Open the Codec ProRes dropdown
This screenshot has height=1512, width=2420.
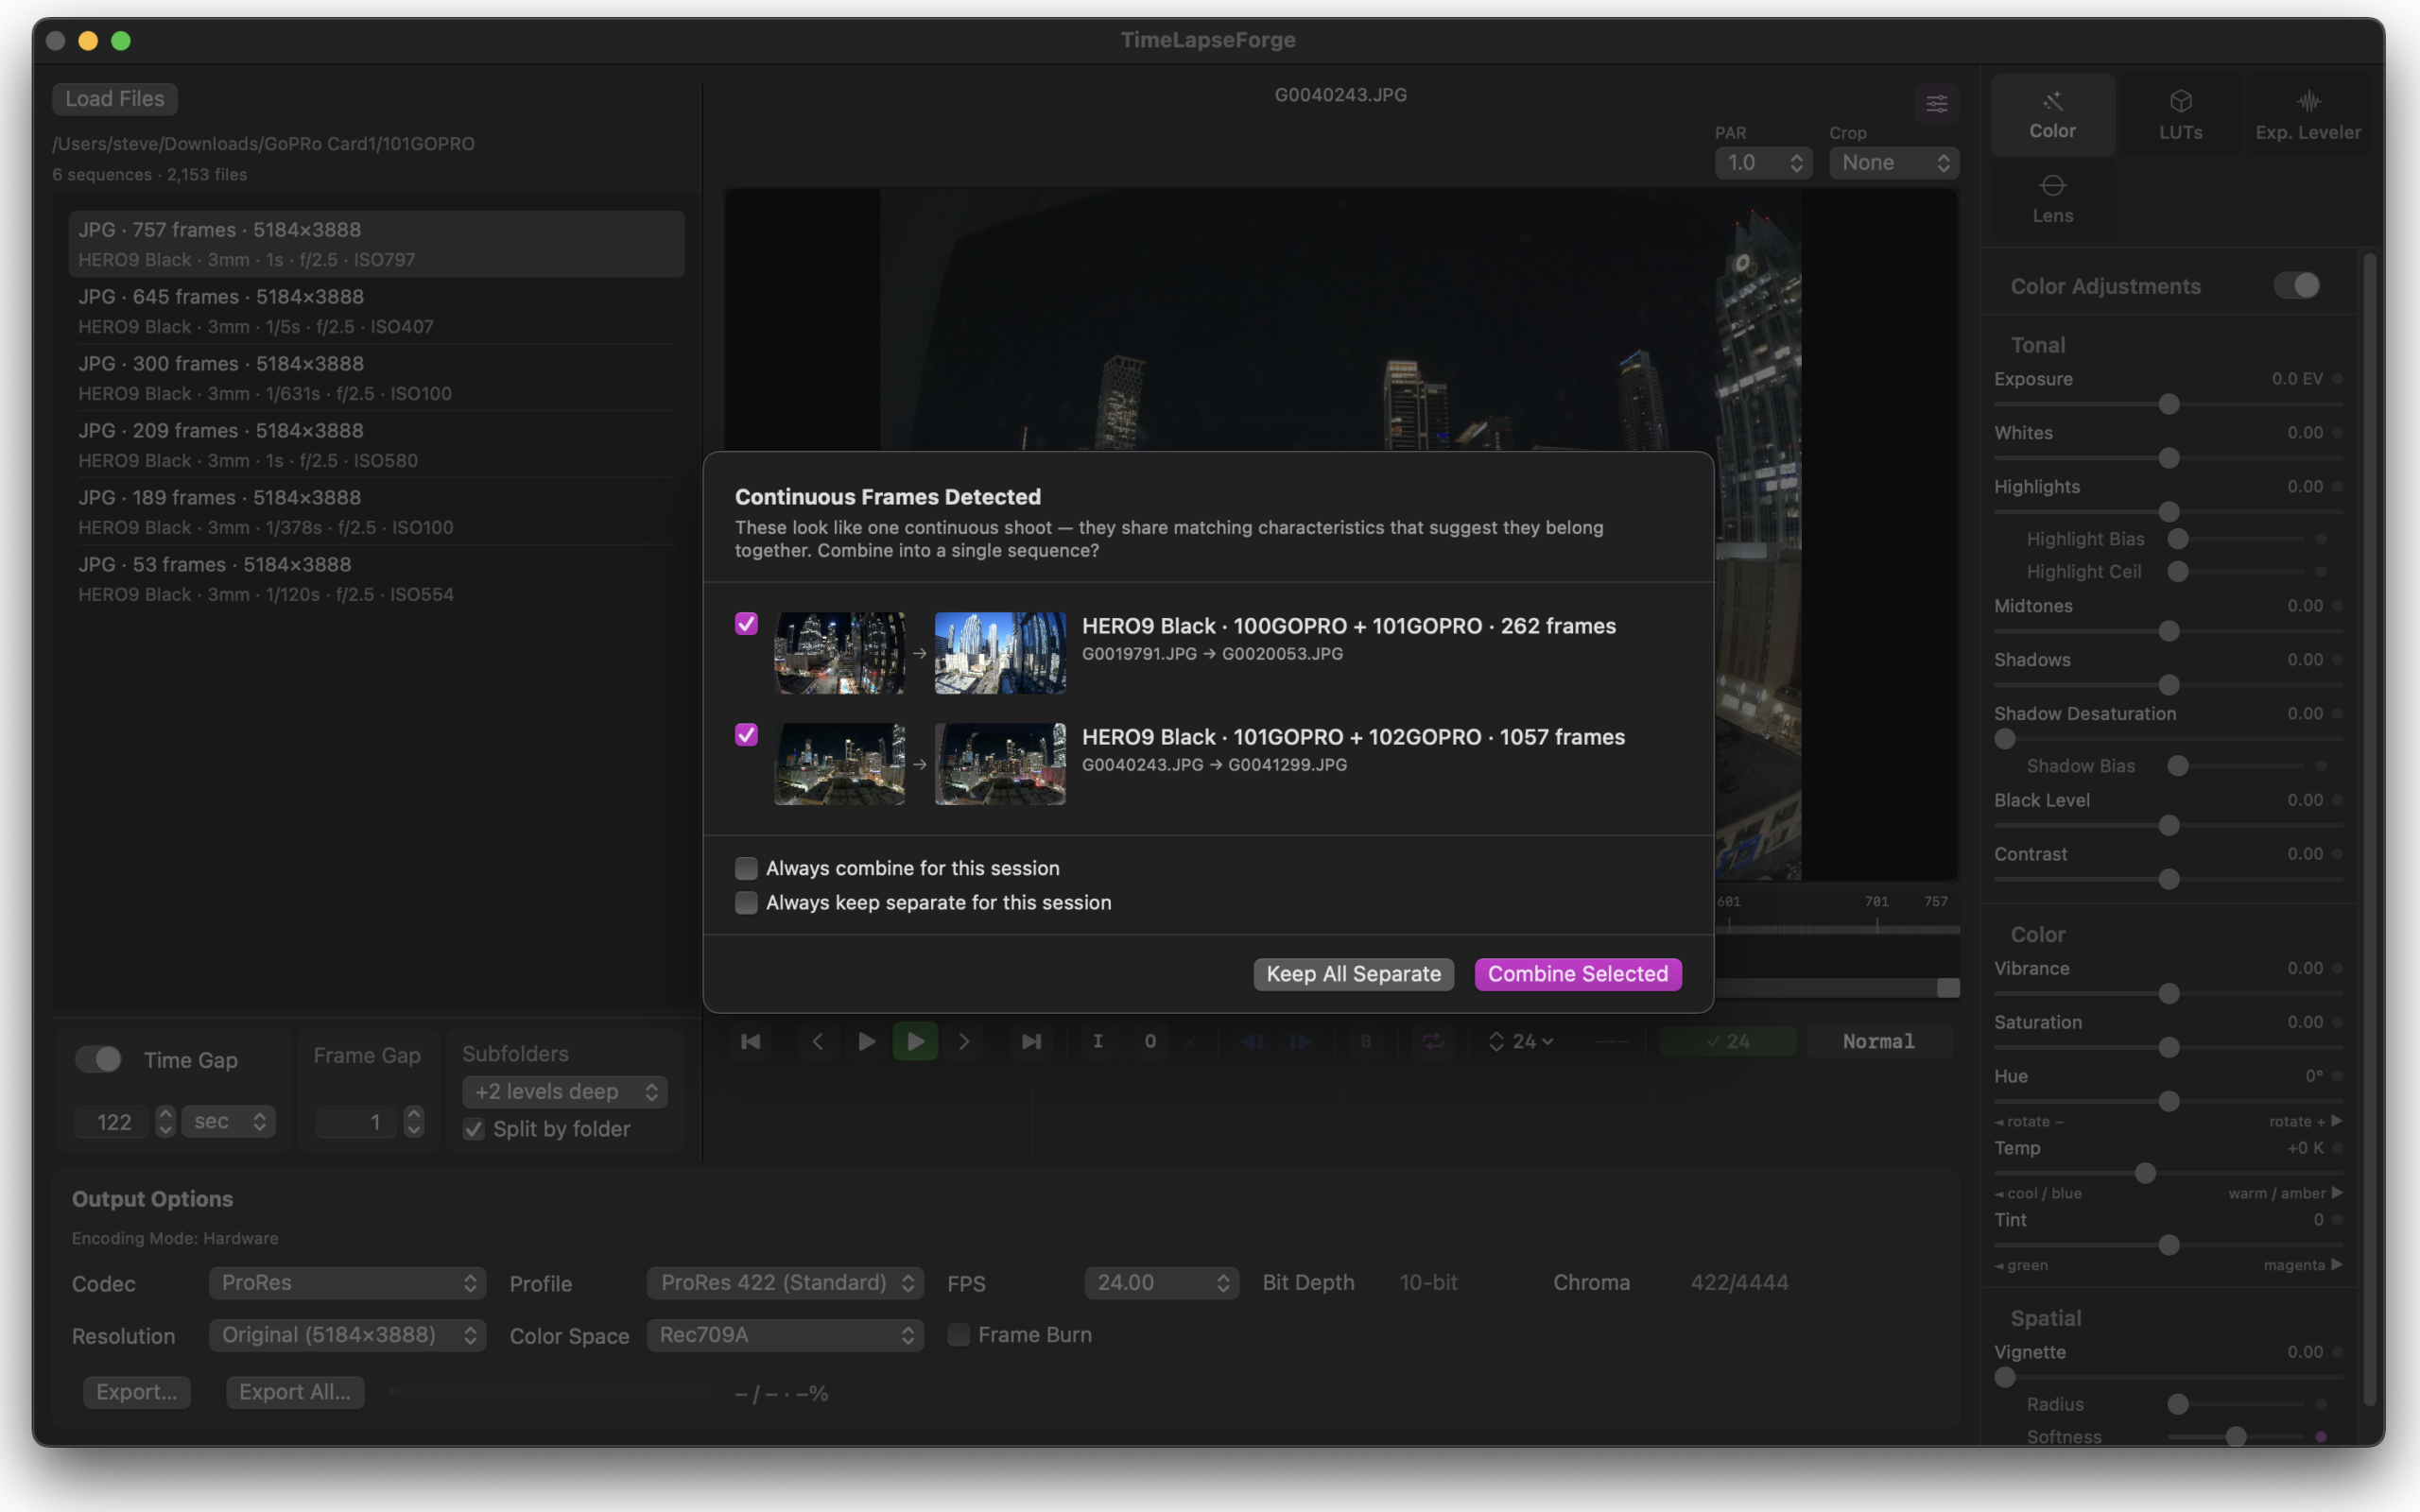pyautogui.click(x=347, y=1283)
